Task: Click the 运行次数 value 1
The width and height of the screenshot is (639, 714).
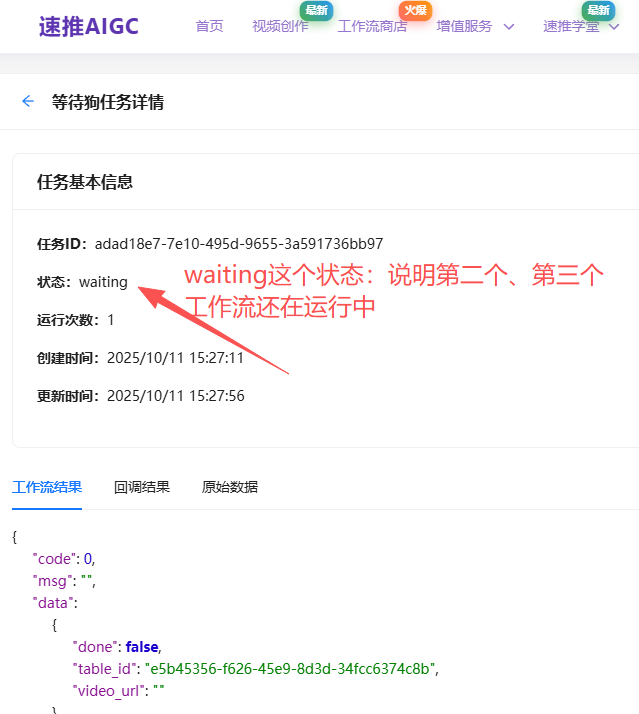Action: click(111, 320)
